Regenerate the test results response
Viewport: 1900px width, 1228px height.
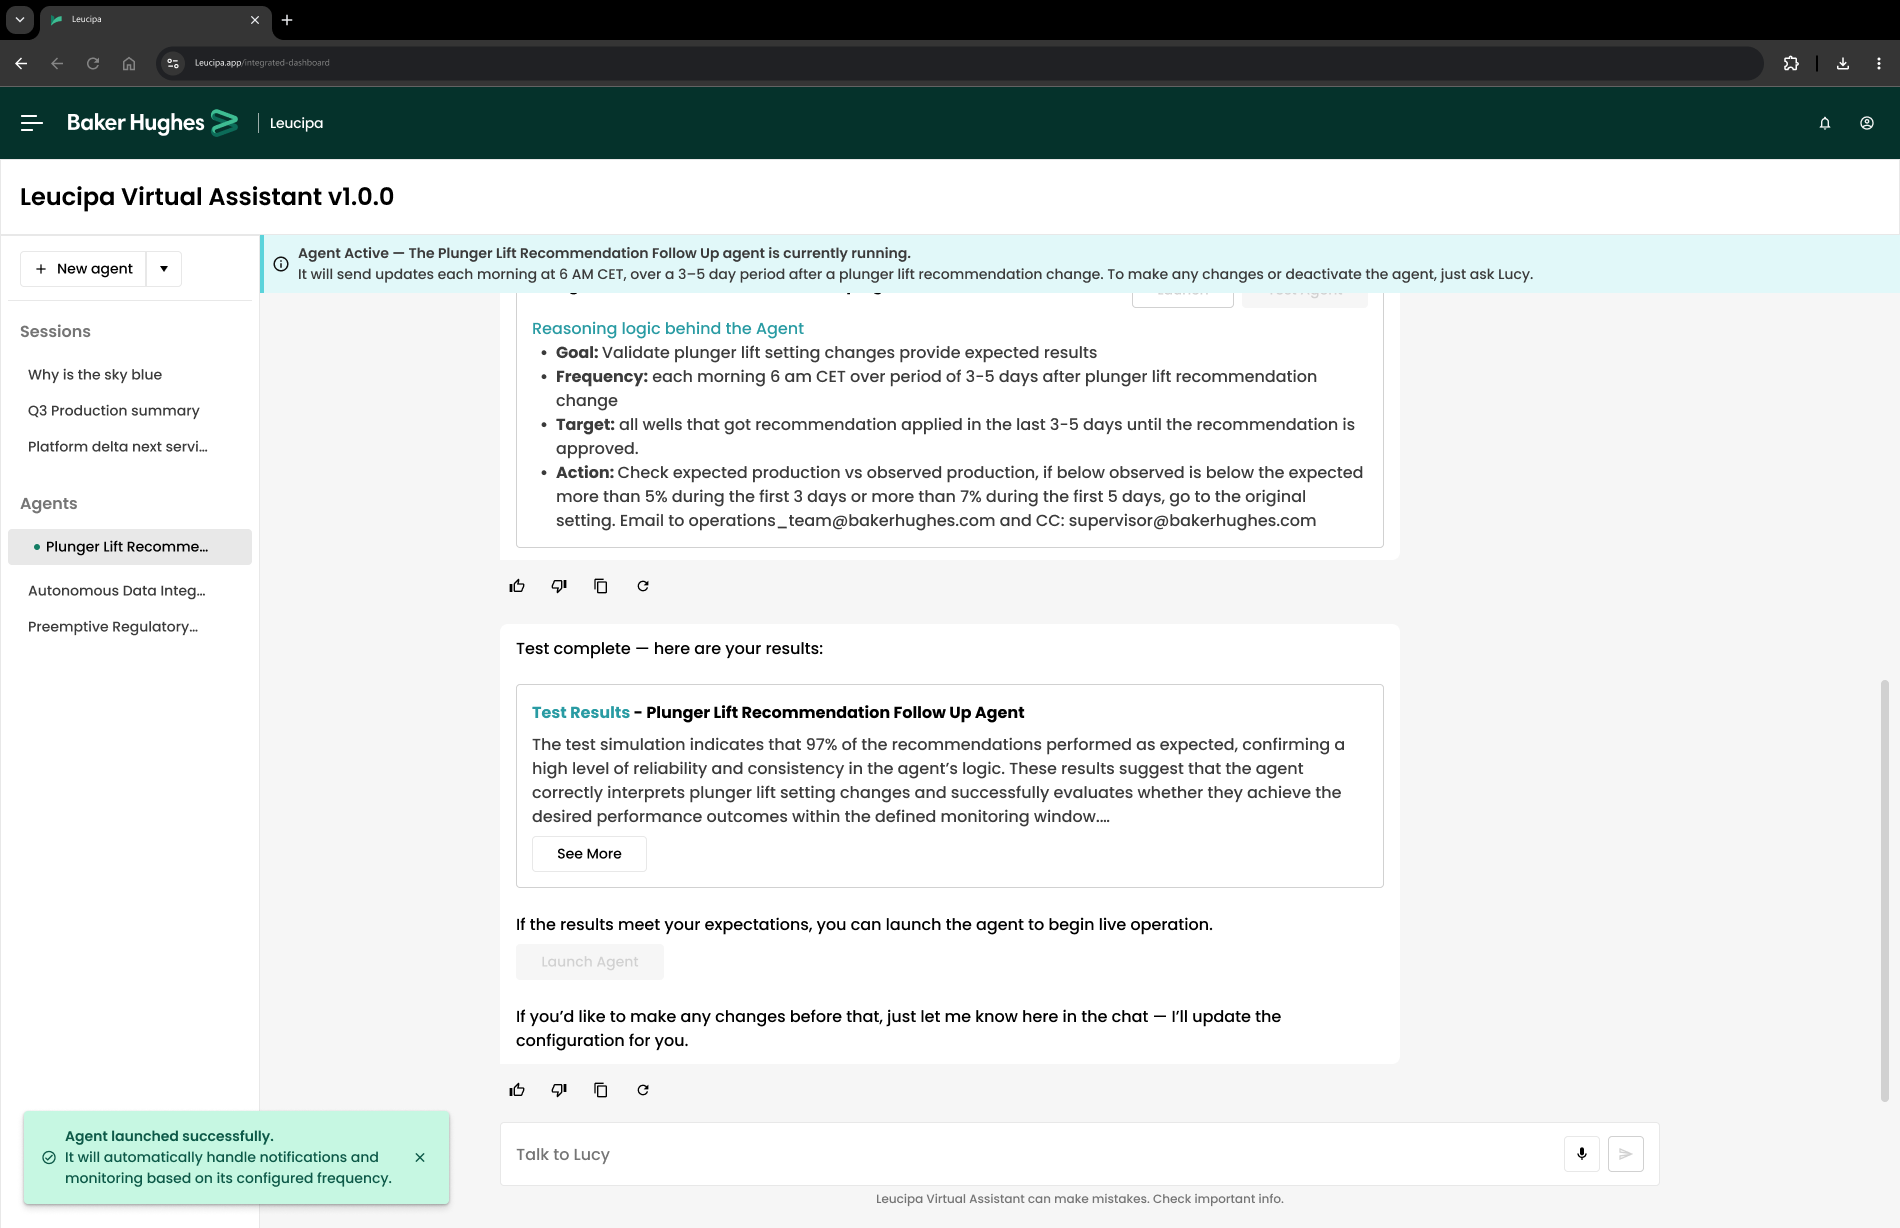[643, 1090]
